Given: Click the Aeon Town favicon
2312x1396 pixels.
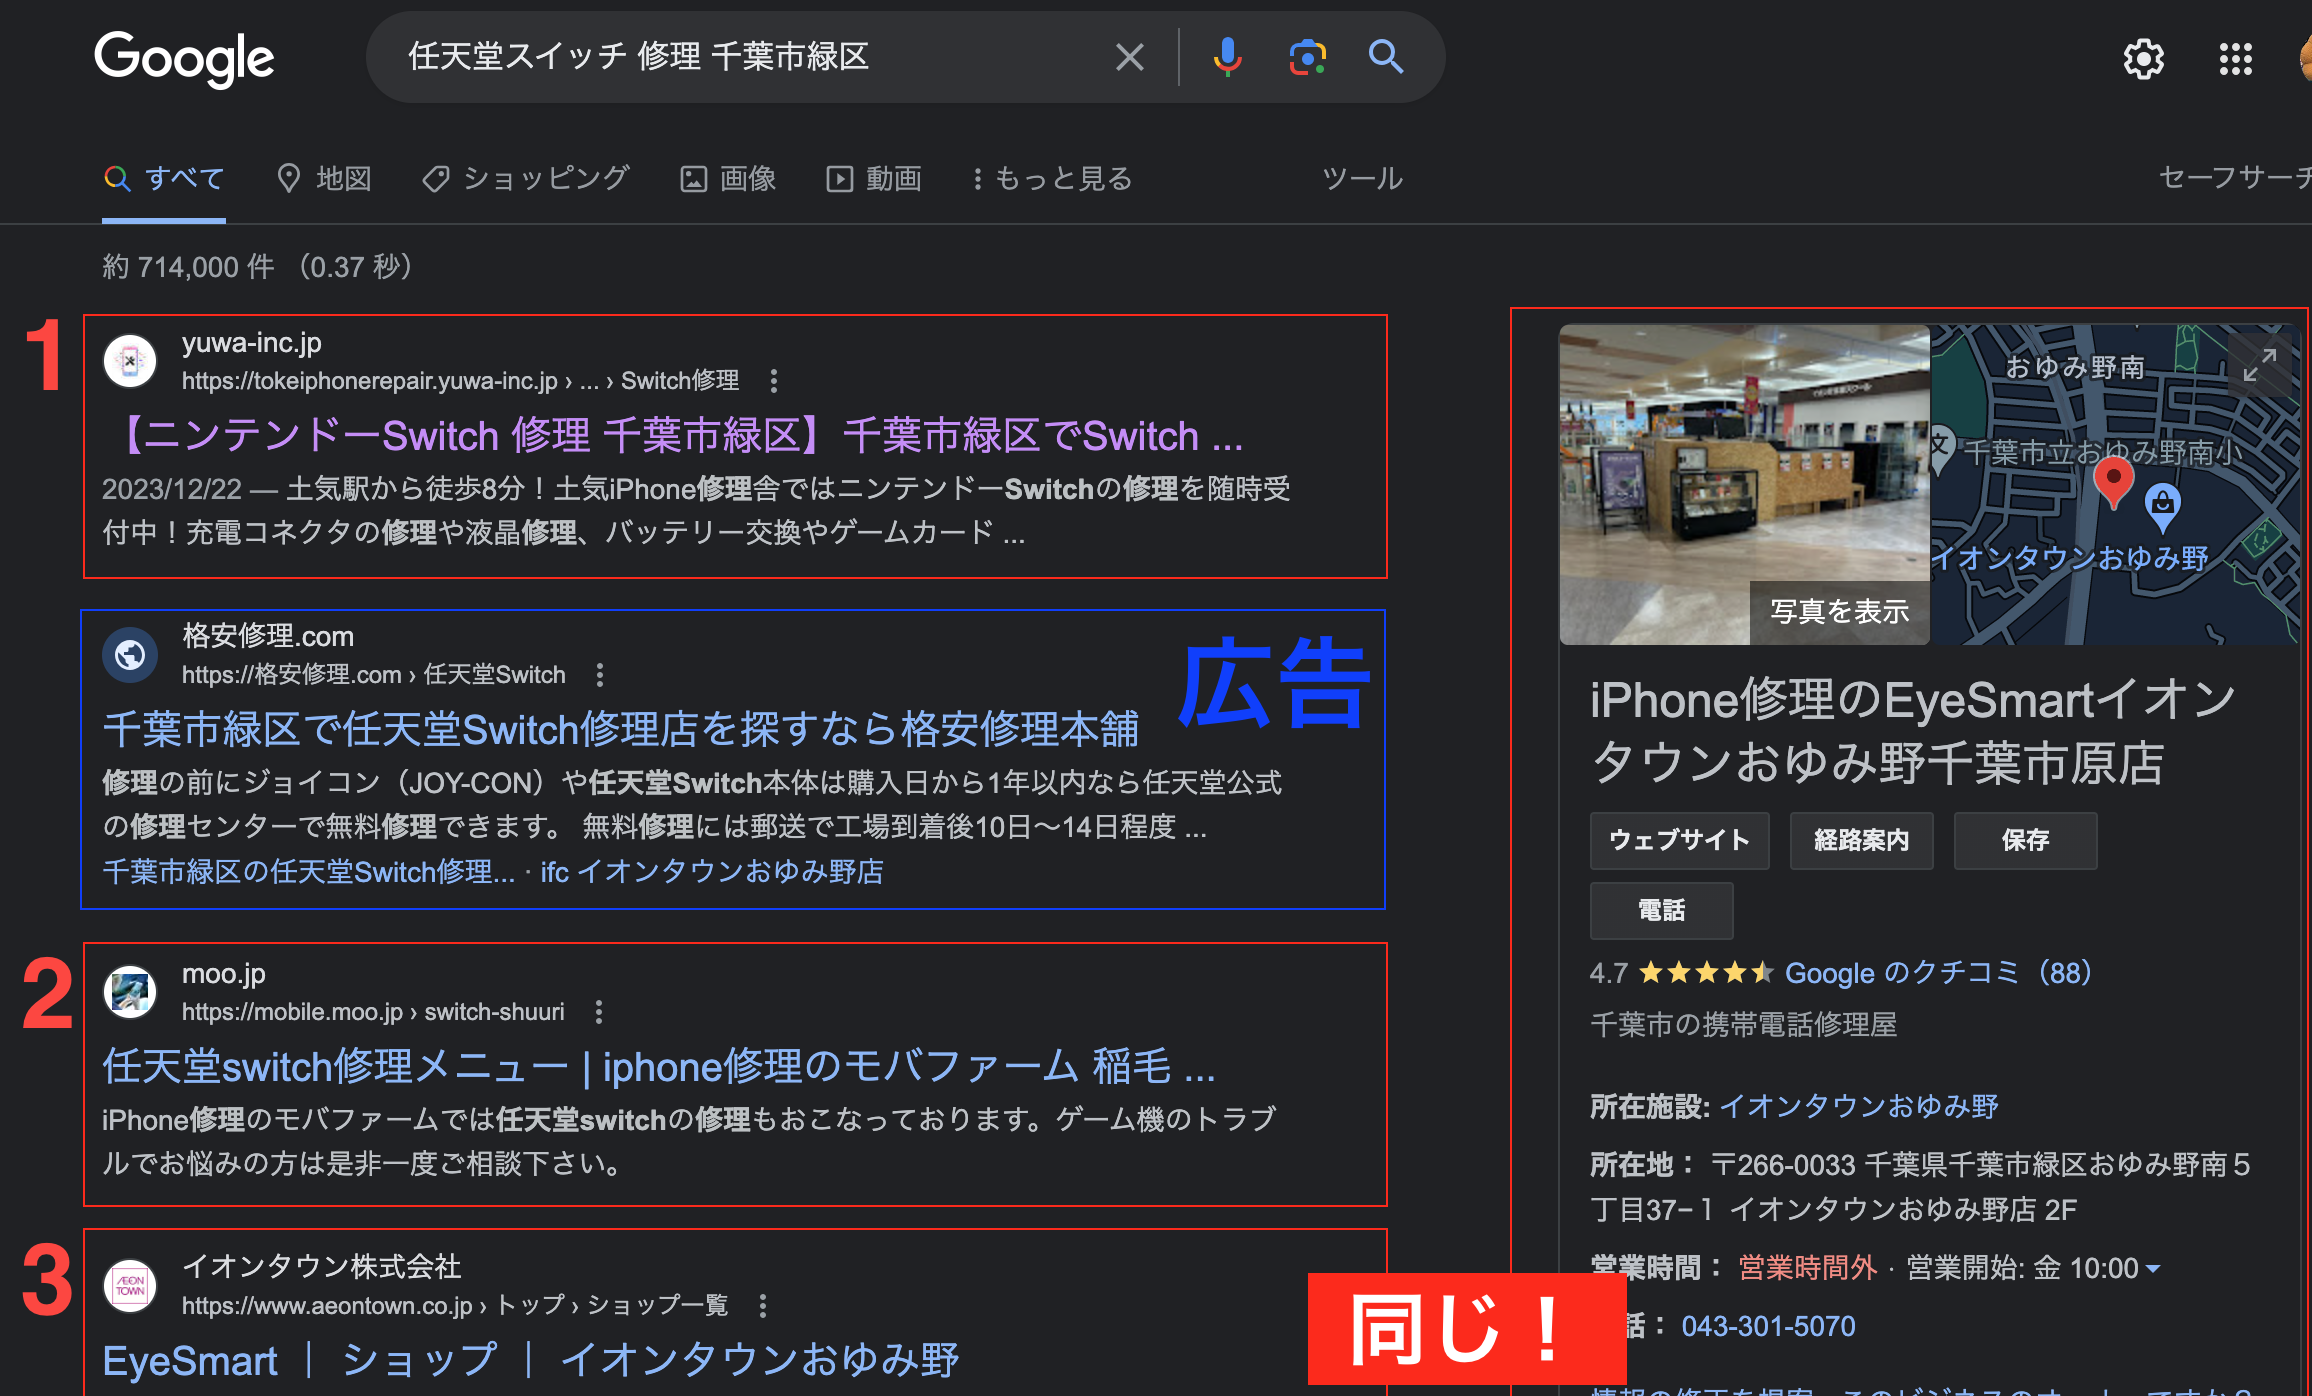Looking at the screenshot, I should 130,1286.
